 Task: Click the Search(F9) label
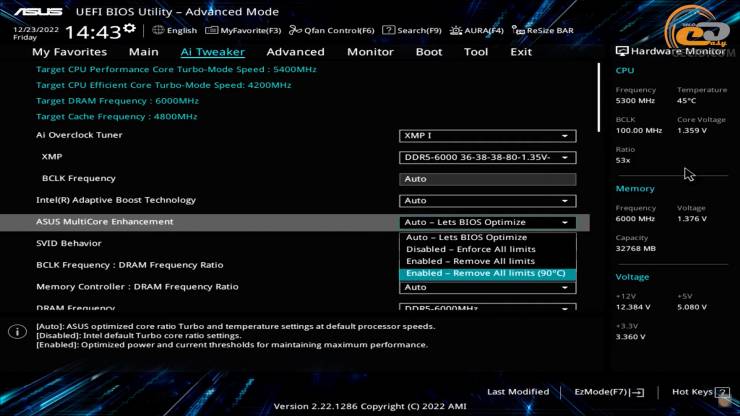[x=419, y=30]
